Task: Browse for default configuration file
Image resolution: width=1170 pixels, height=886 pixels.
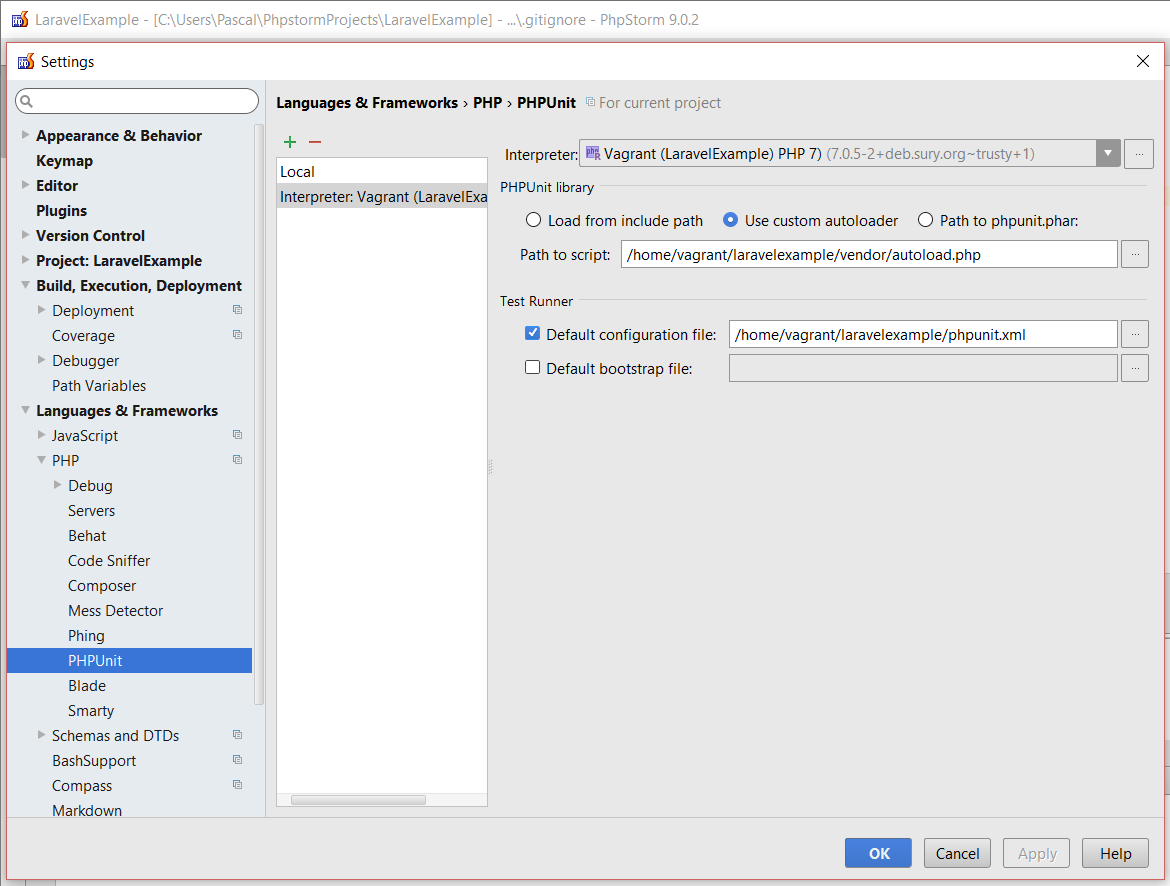Action: click(1135, 334)
